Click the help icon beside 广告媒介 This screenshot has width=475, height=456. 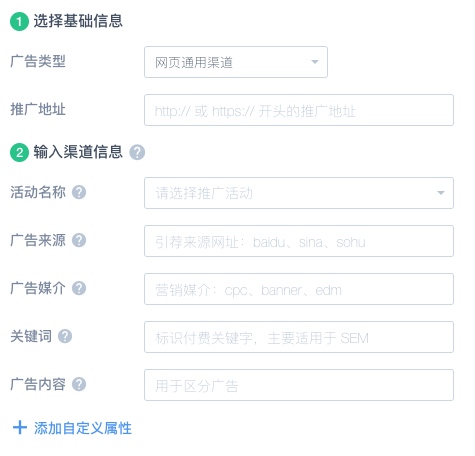tap(79, 288)
